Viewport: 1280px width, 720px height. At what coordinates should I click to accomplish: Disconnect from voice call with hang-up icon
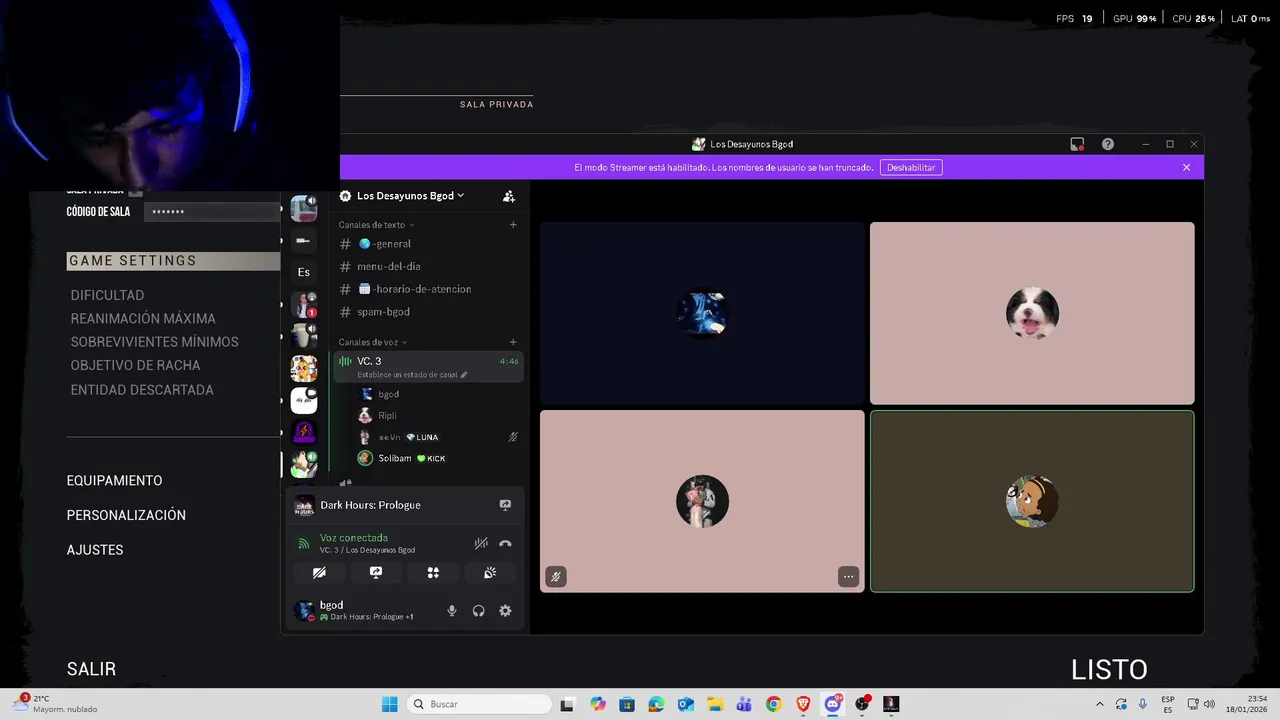505,543
